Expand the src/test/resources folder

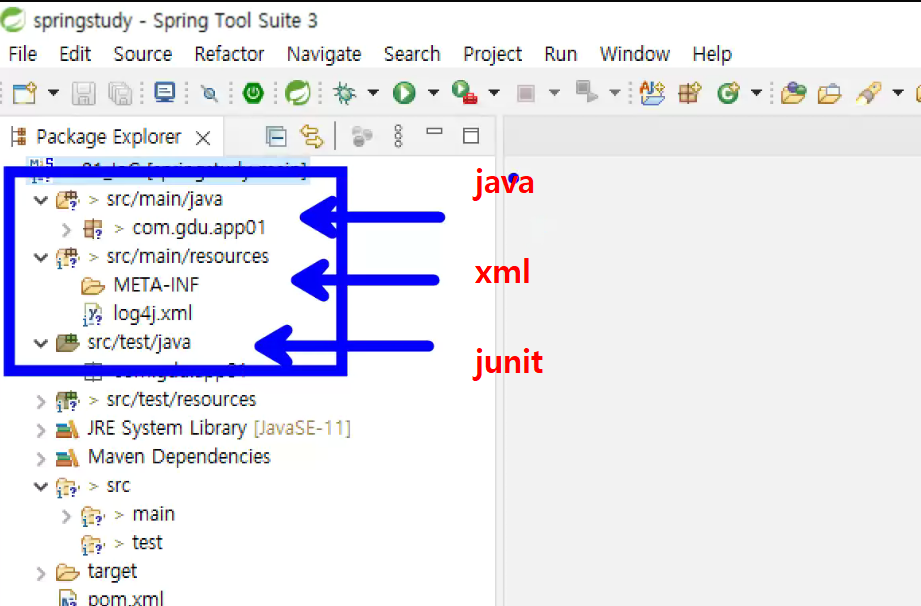coord(41,401)
